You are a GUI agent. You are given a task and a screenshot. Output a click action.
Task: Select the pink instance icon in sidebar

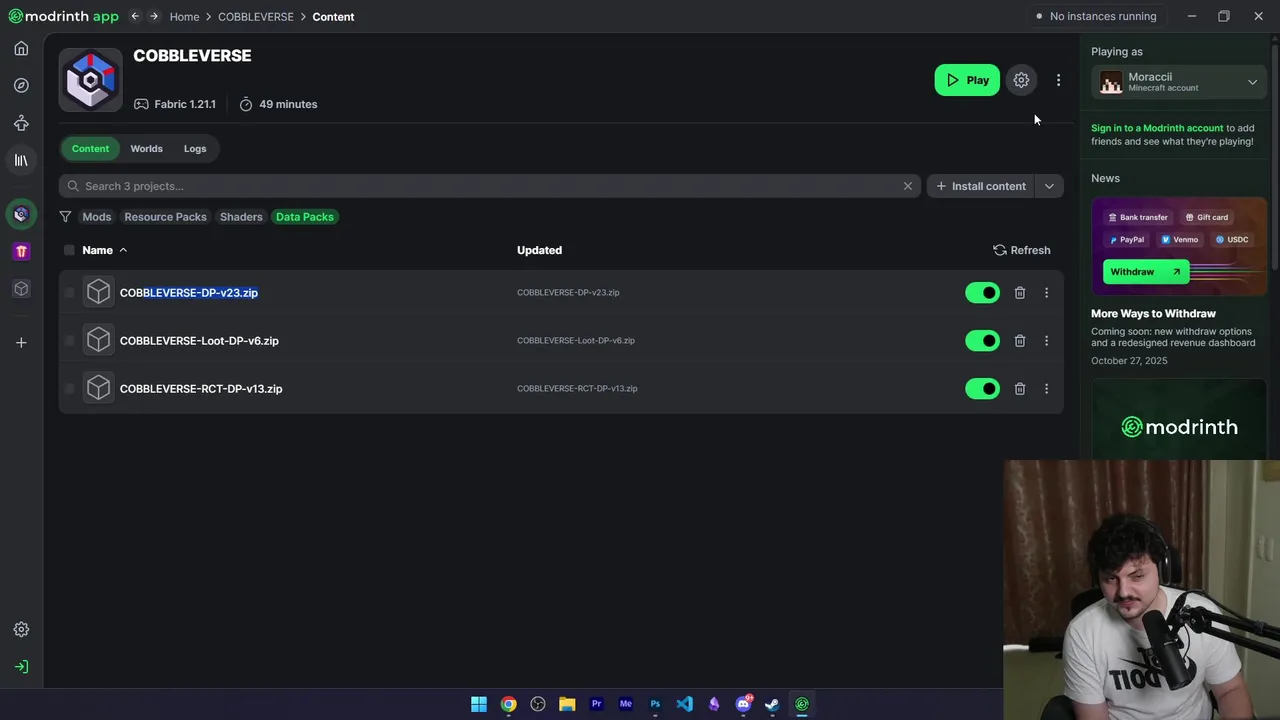21,251
